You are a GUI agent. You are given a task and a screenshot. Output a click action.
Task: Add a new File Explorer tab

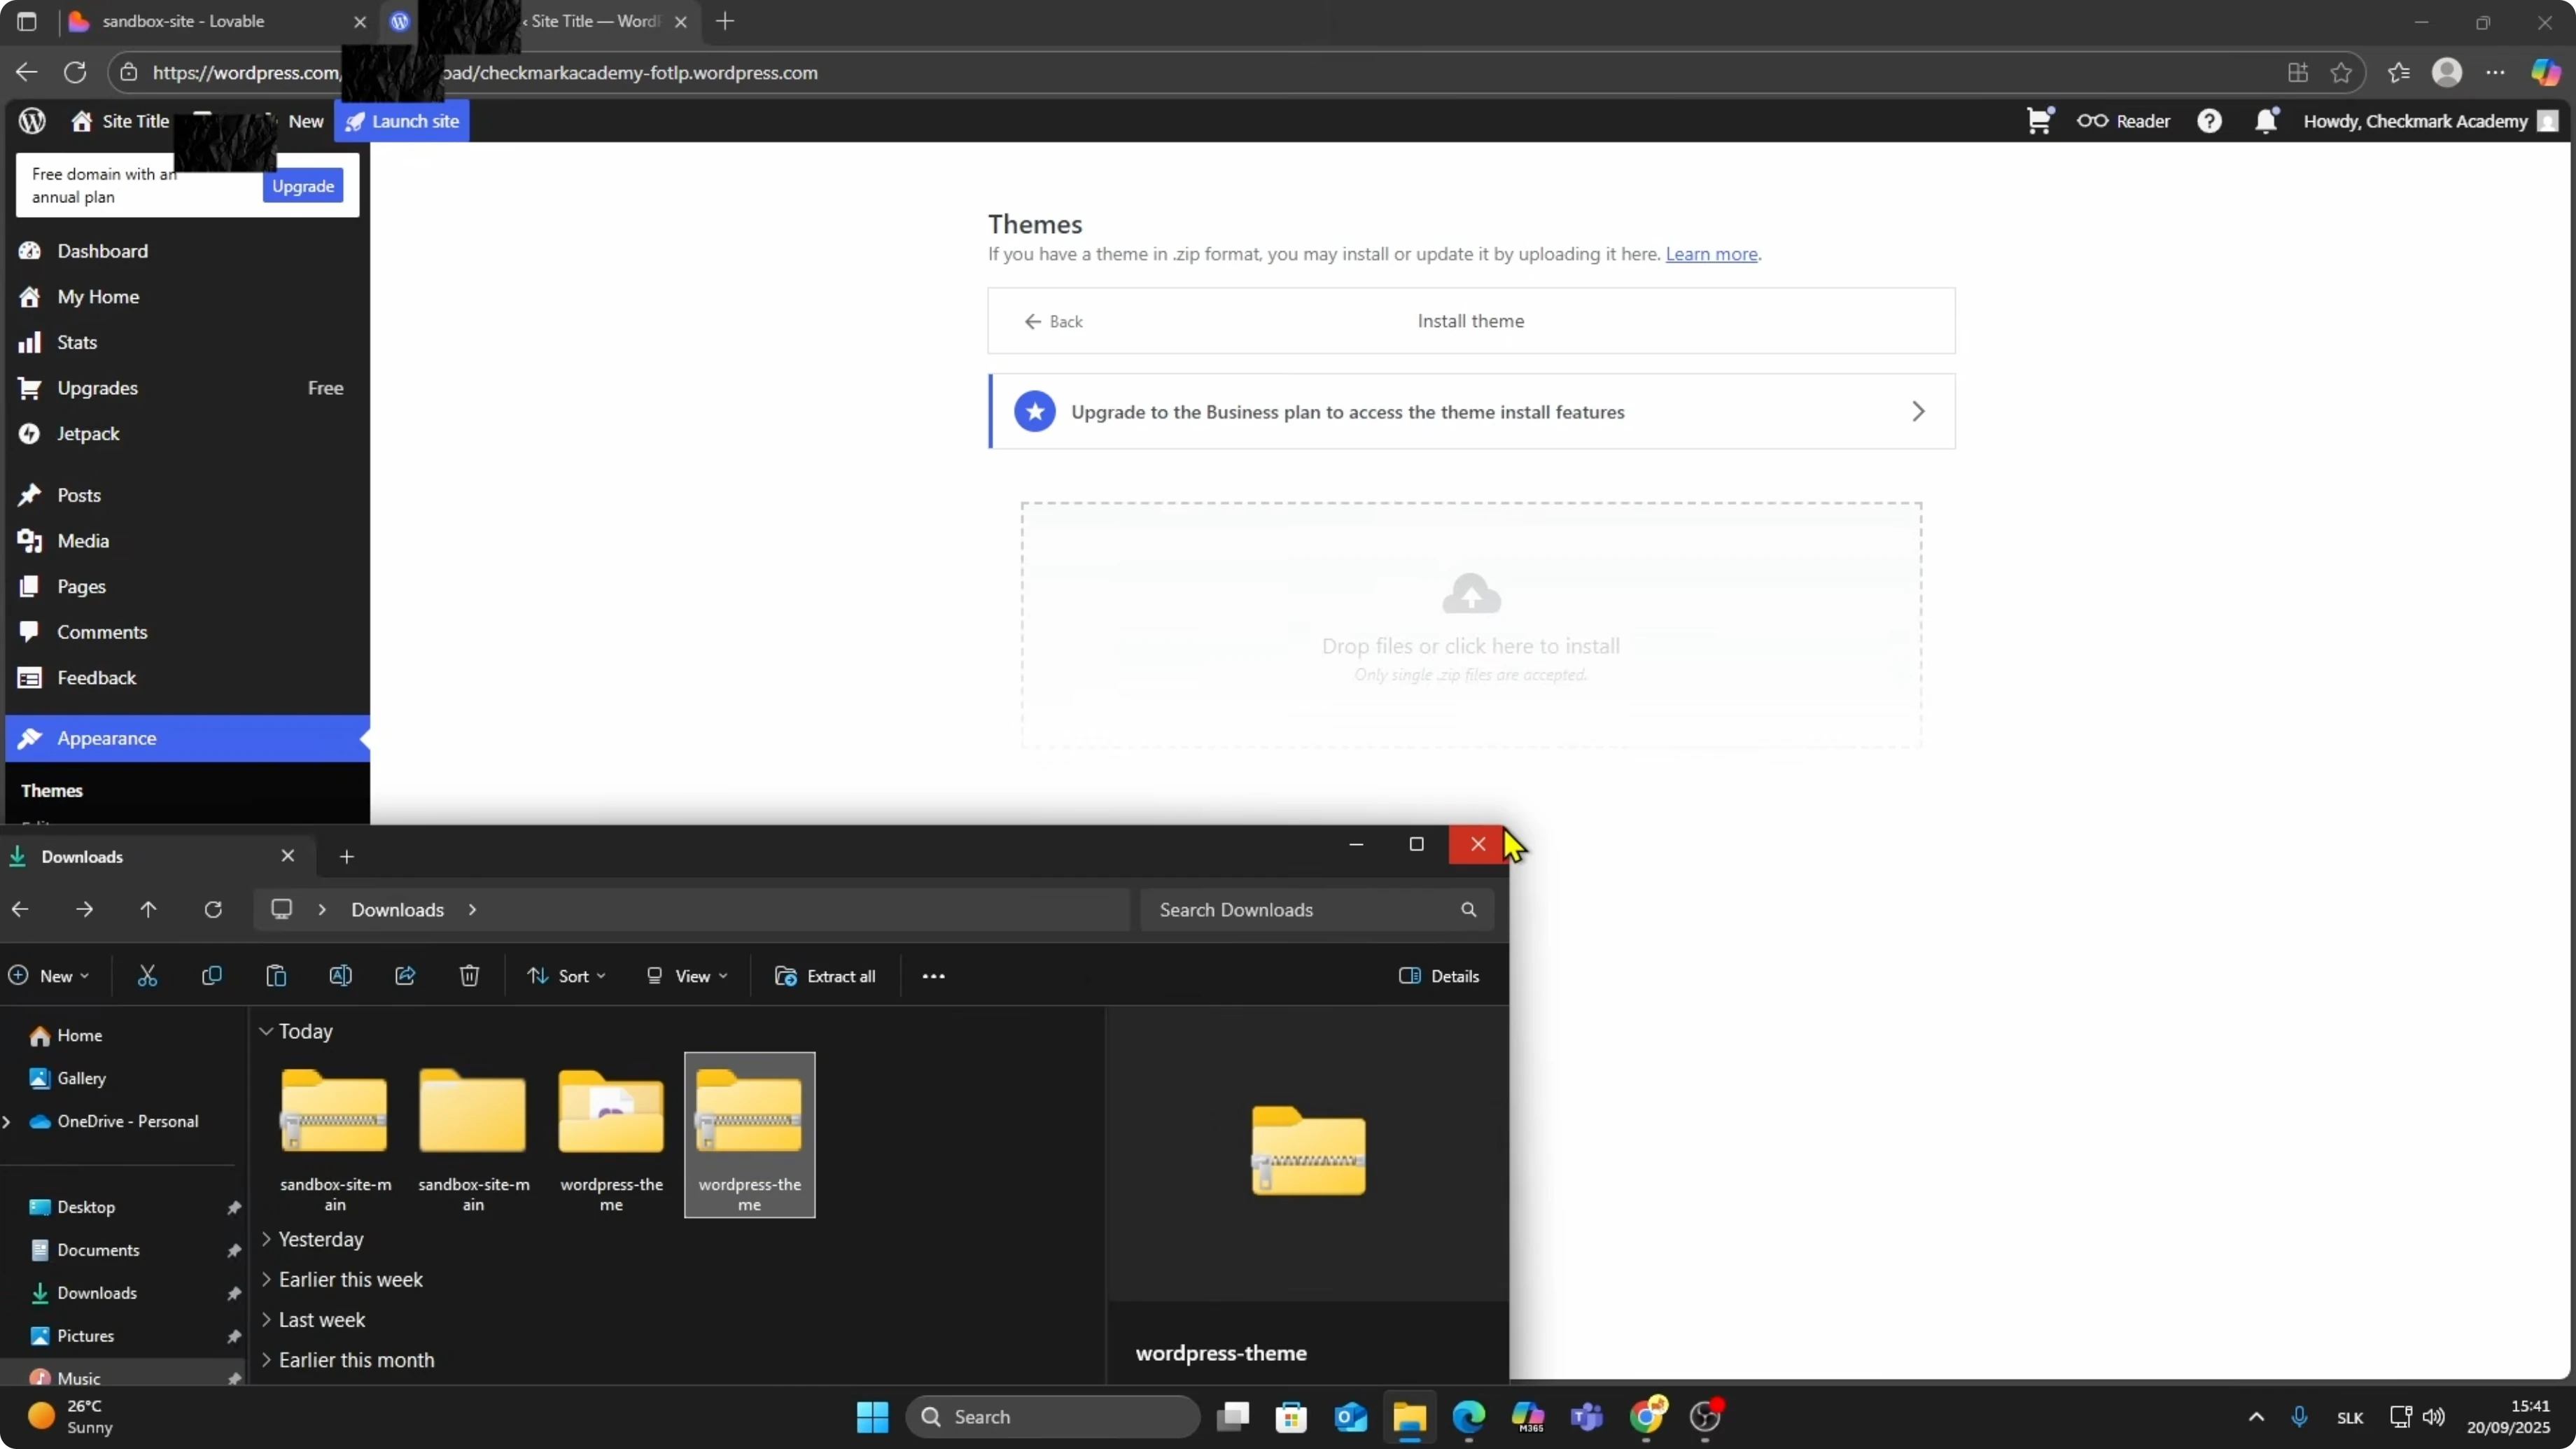tap(346, 857)
